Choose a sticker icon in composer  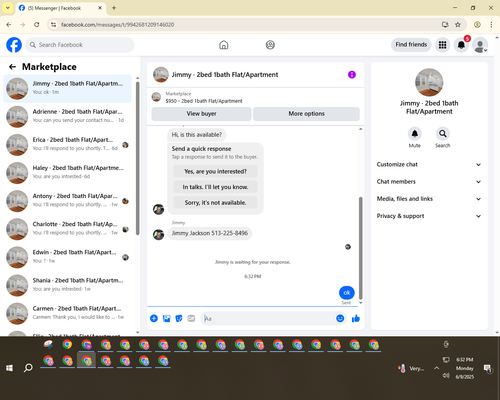pyautogui.click(x=179, y=318)
